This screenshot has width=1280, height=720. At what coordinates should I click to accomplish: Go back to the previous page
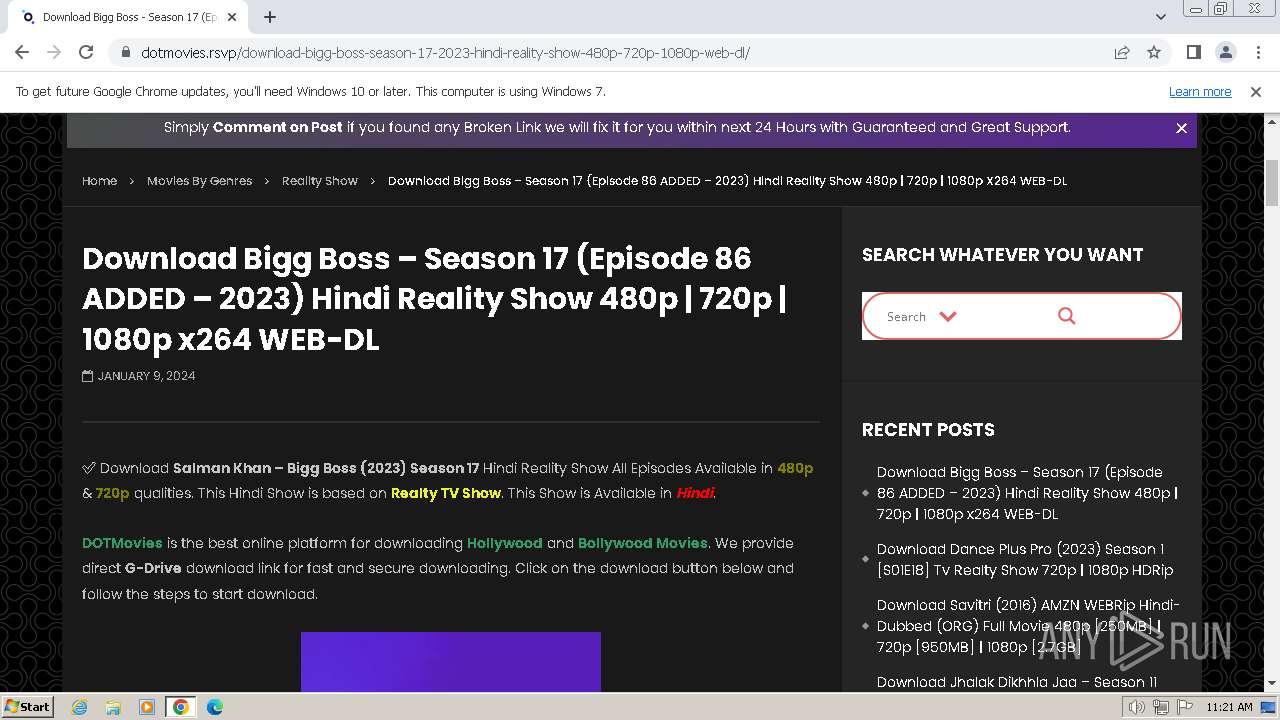[x=22, y=52]
